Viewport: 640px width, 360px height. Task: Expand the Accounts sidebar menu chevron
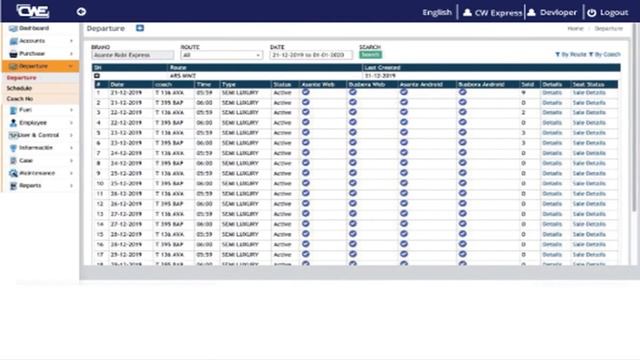(71, 41)
